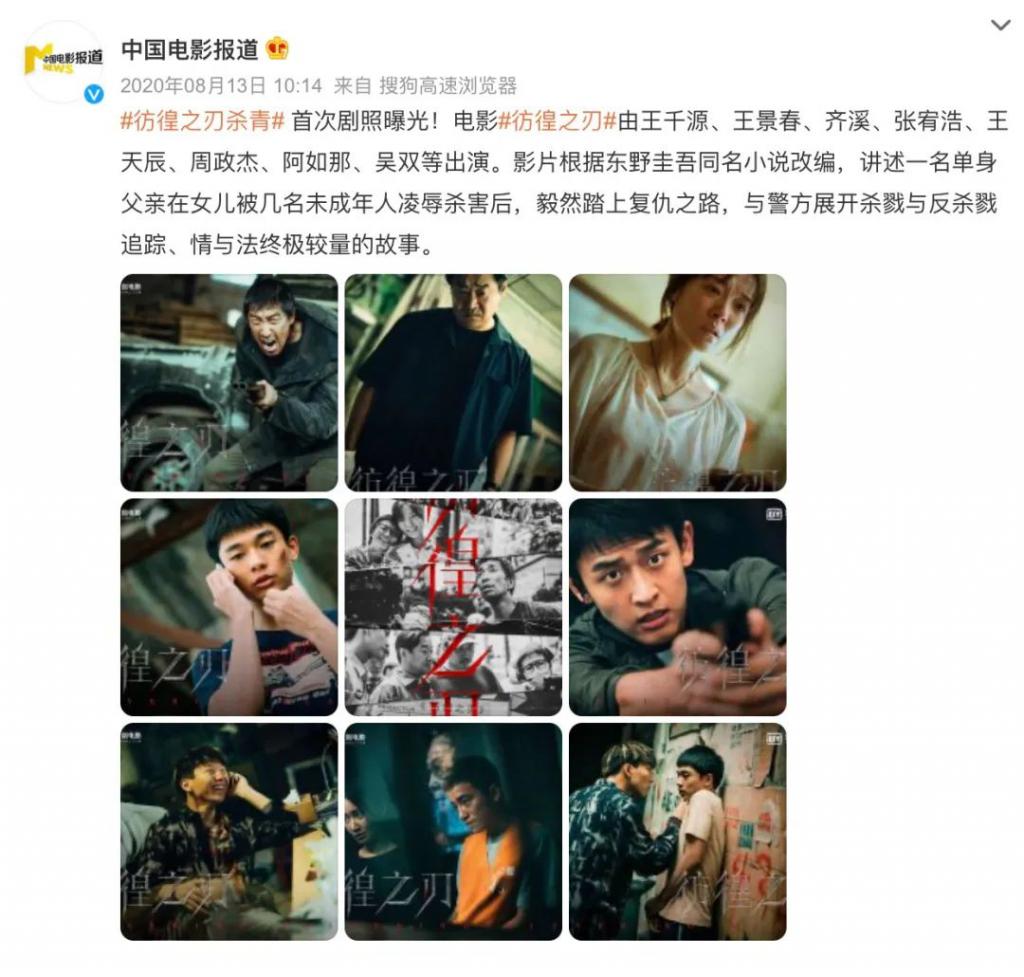Open photo of laughing man on phone
Viewport: 1024px width, 977px height.
pos(229,832)
